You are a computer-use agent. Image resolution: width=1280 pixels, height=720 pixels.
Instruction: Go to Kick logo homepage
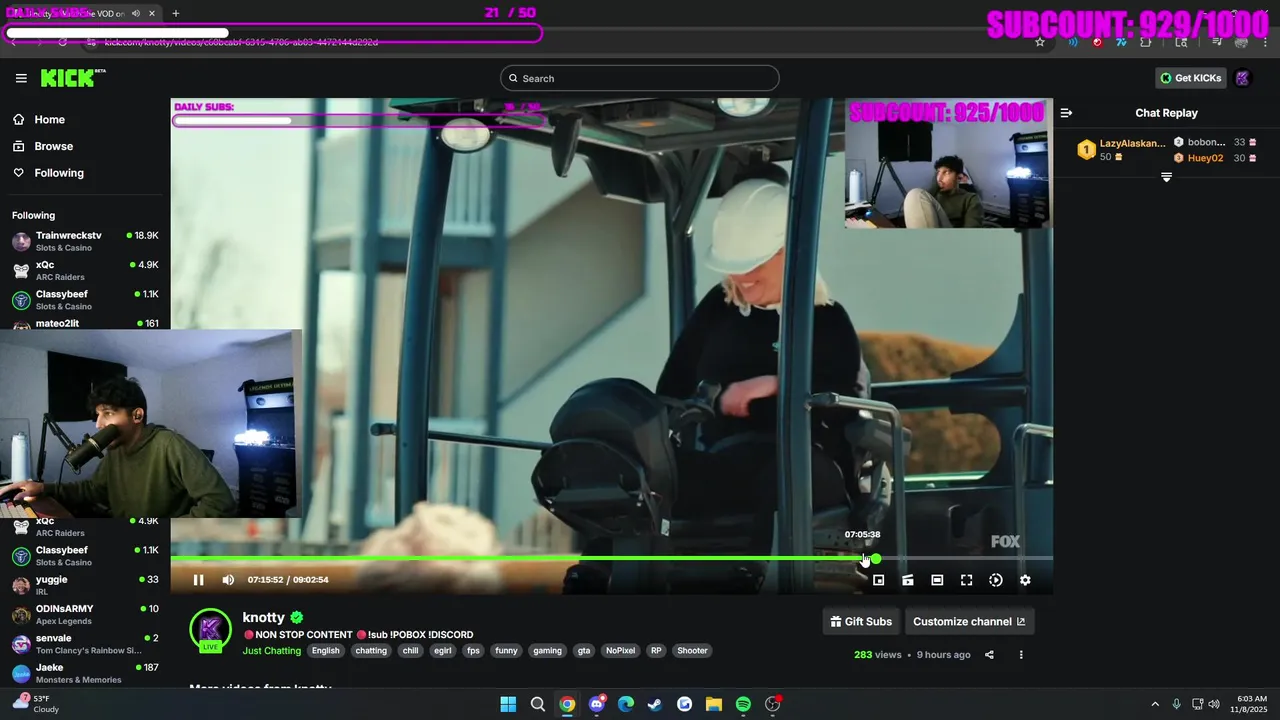[x=72, y=78]
